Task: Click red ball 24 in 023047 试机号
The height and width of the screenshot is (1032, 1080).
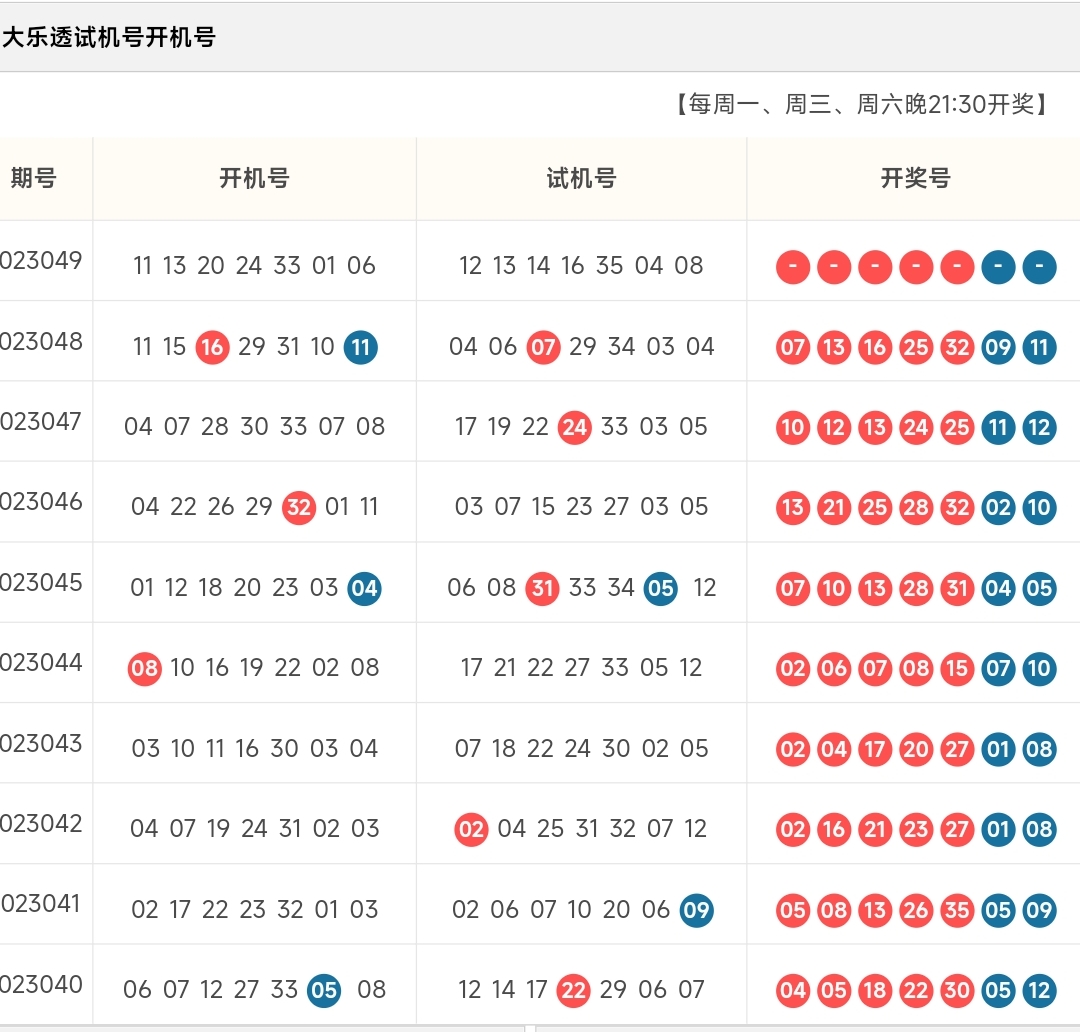Action: tap(574, 428)
